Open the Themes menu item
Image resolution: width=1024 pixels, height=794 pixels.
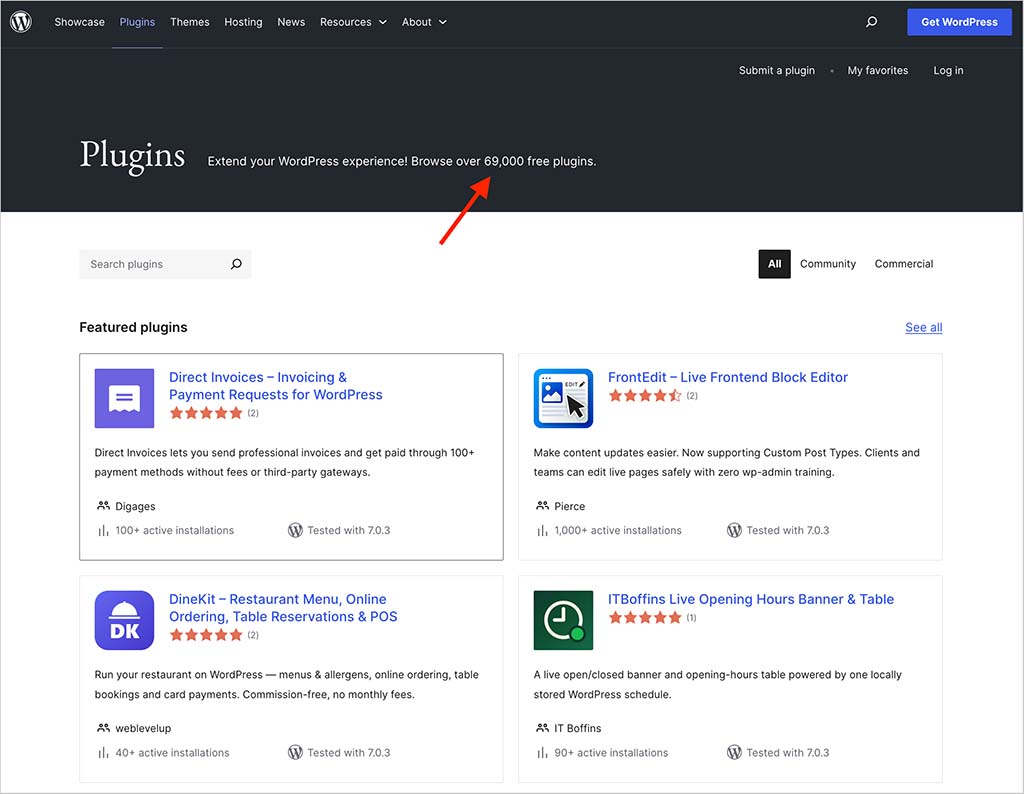pos(189,22)
